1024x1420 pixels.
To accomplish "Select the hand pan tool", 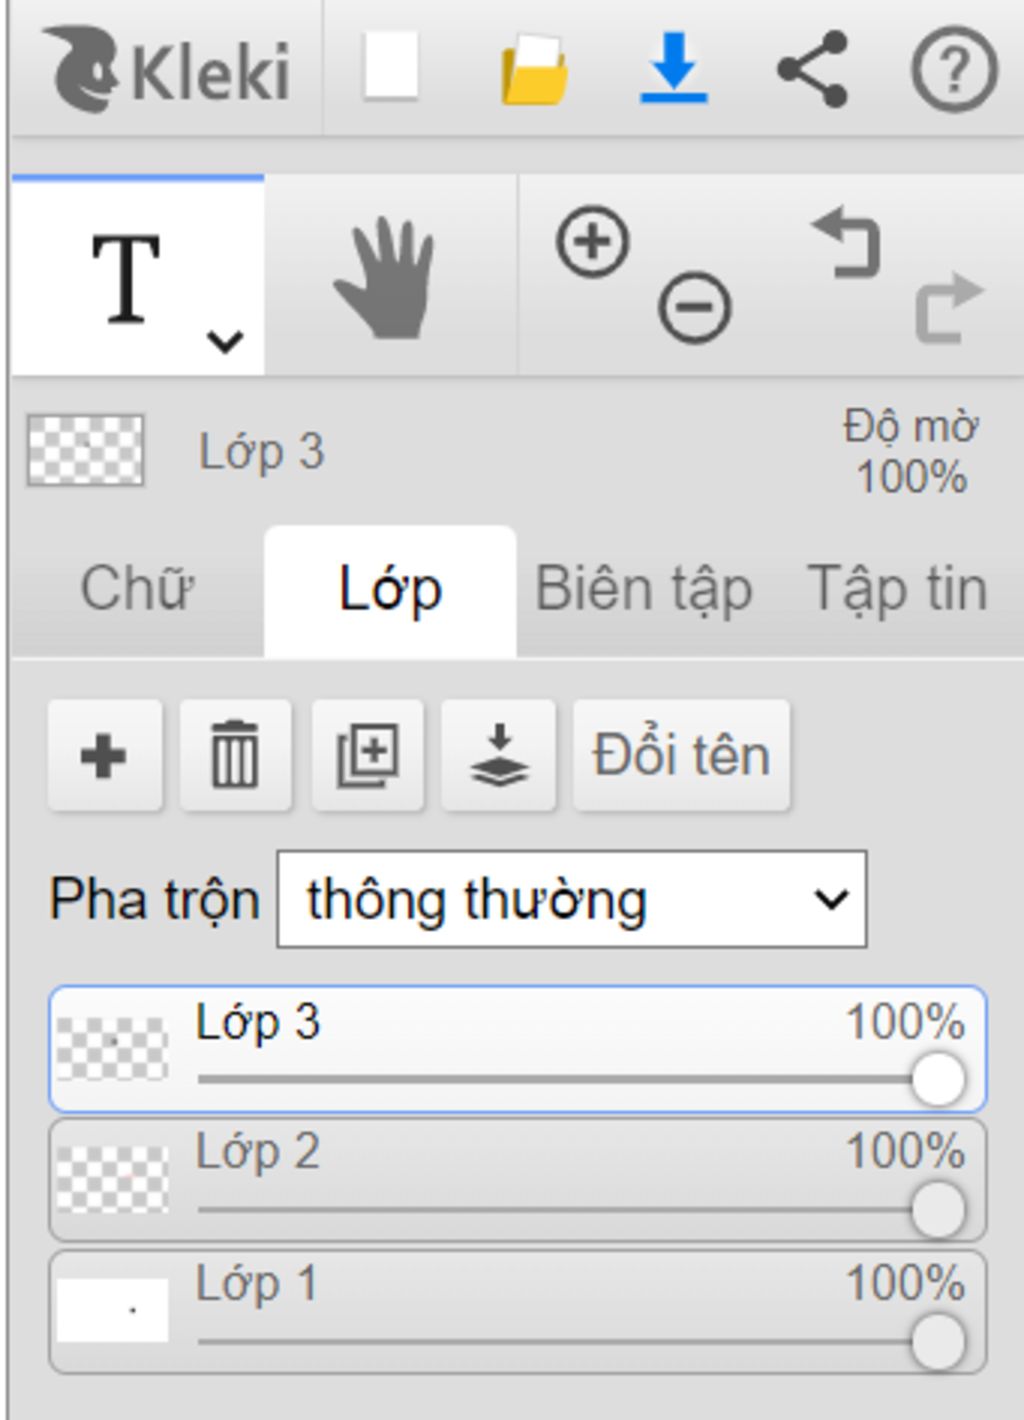I will 385,278.
